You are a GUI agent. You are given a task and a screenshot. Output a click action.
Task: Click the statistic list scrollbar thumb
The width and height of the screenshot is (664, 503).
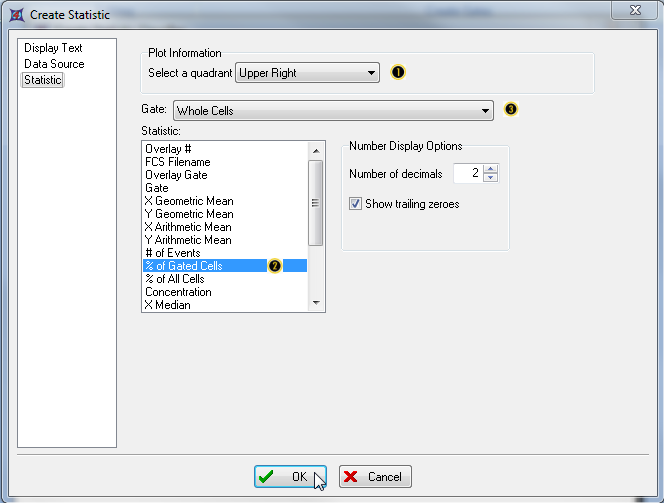[315, 203]
